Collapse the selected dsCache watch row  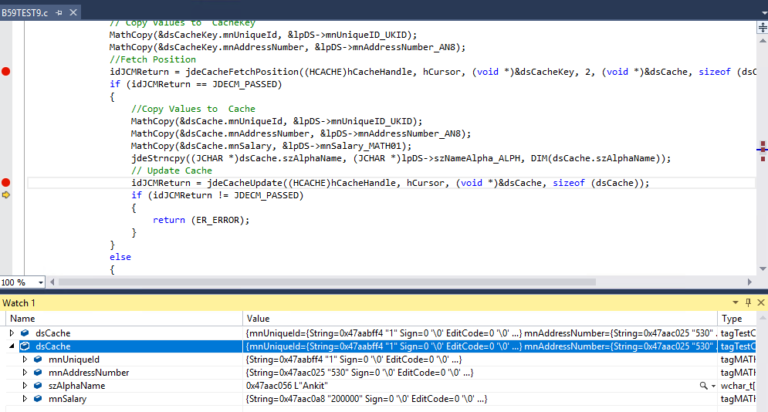click(x=12, y=346)
